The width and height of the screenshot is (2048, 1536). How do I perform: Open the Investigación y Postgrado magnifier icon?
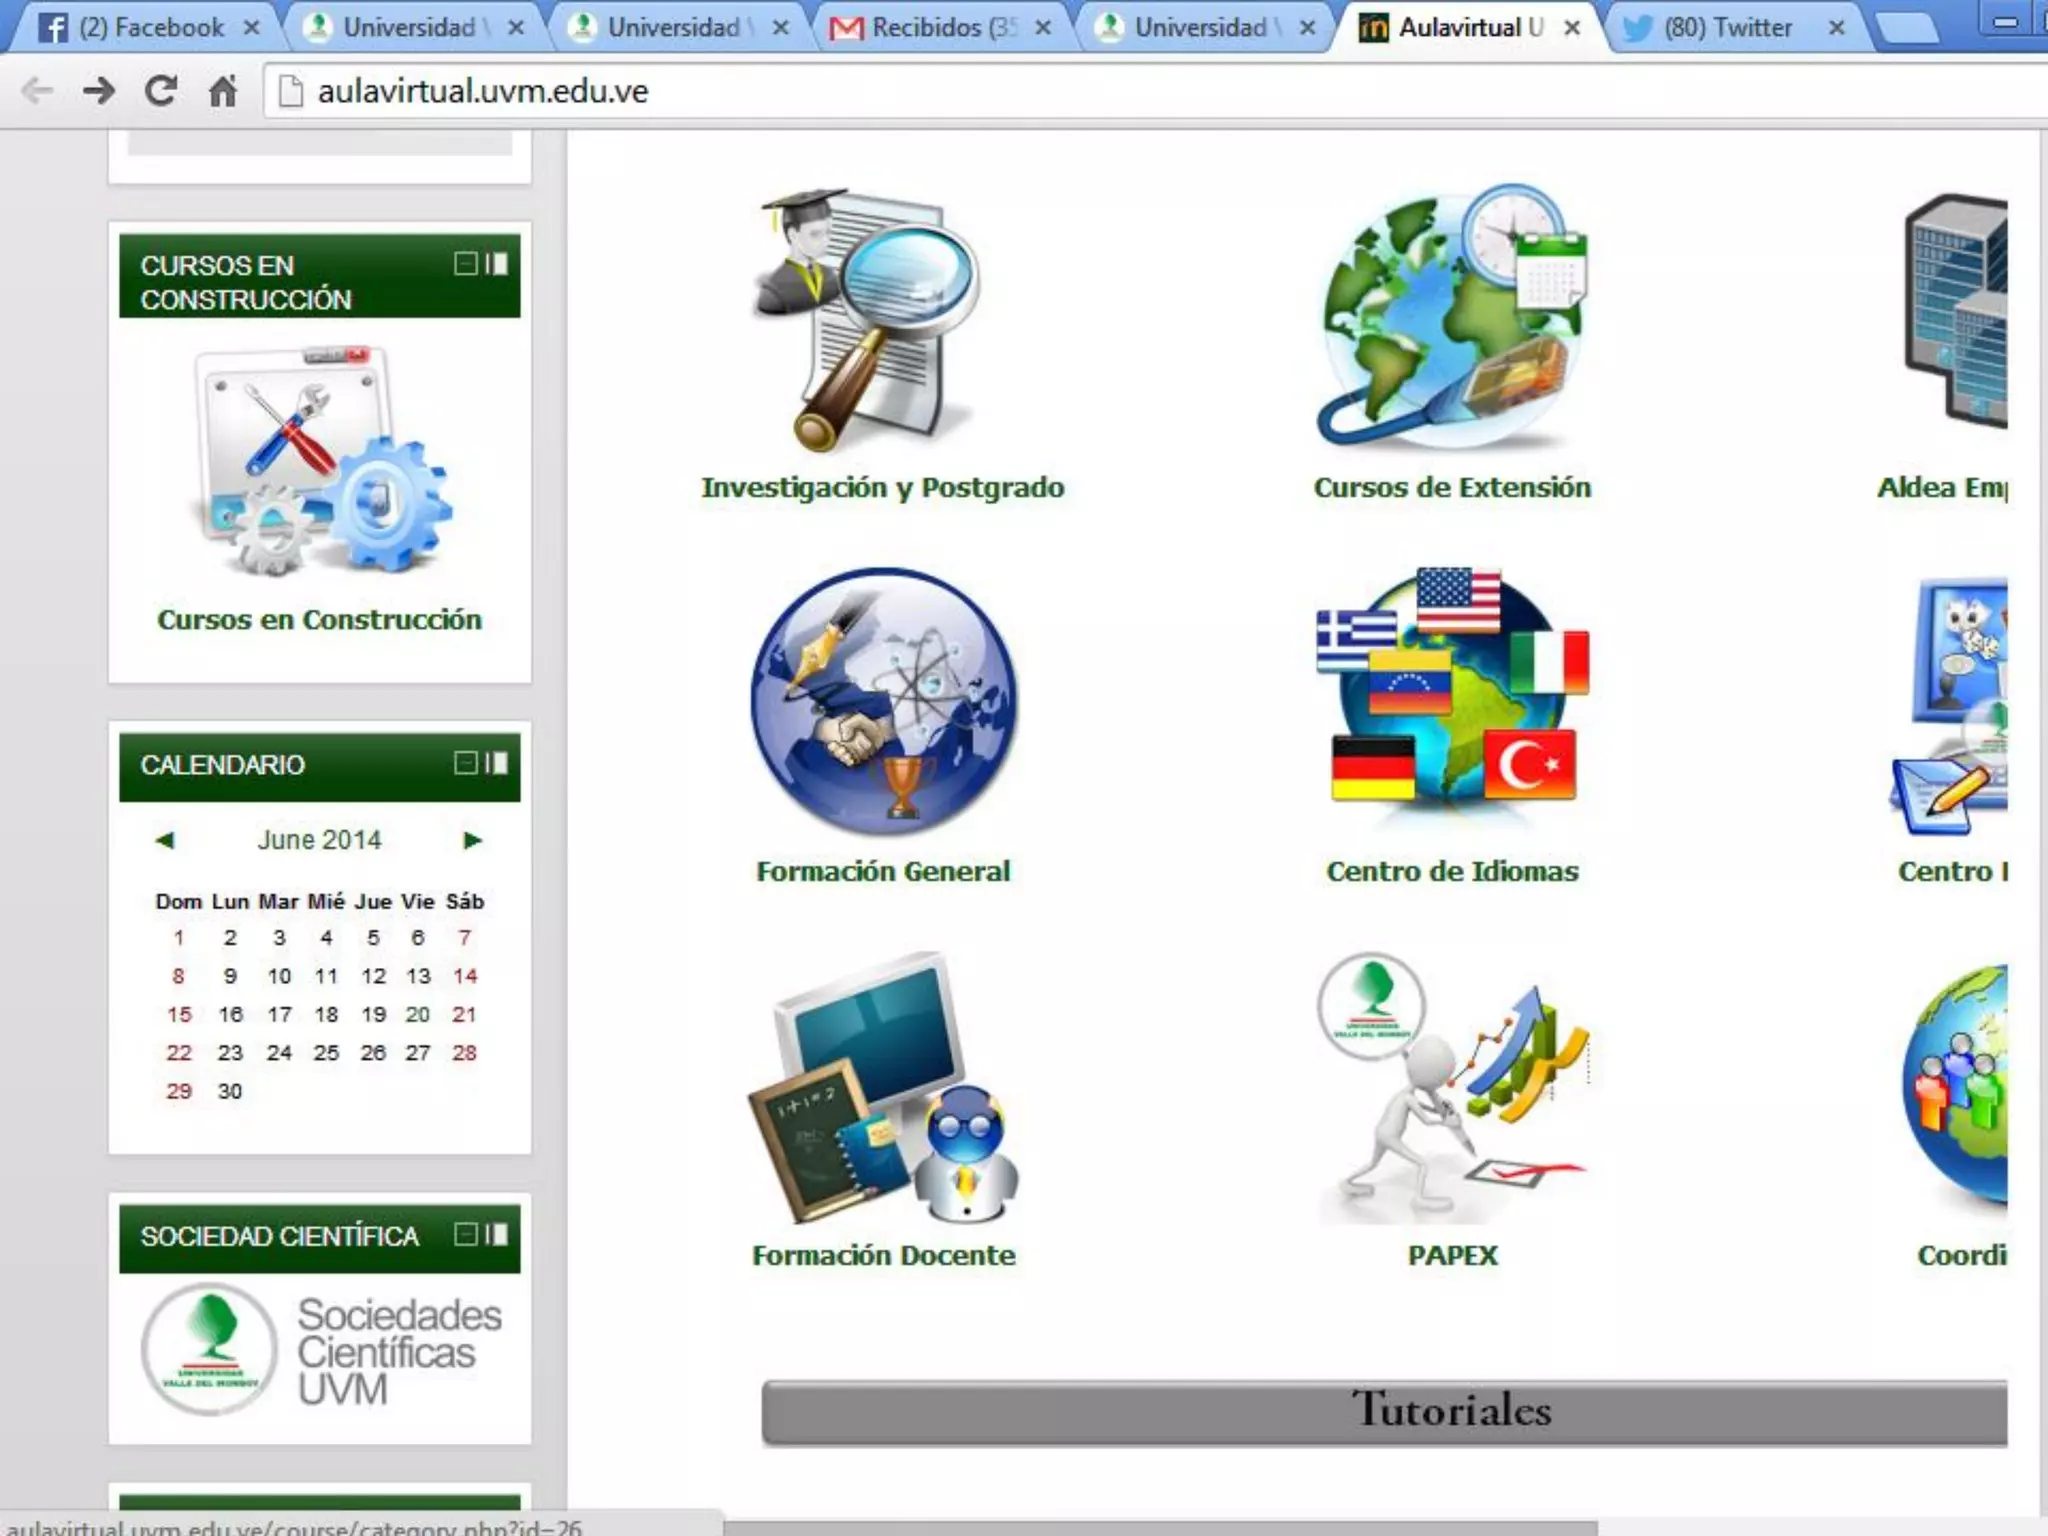click(x=868, y=320)
